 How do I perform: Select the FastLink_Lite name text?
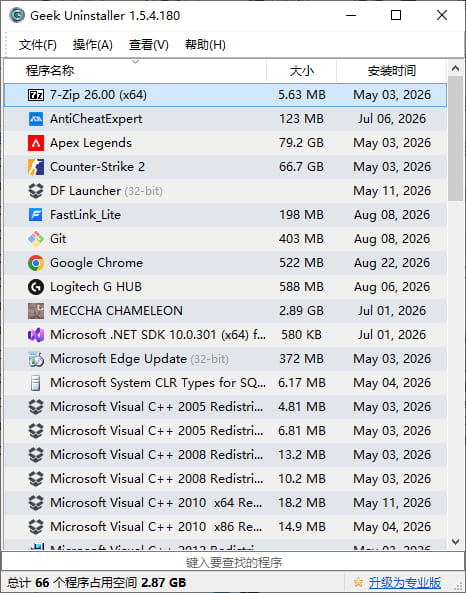click(85, 215)
